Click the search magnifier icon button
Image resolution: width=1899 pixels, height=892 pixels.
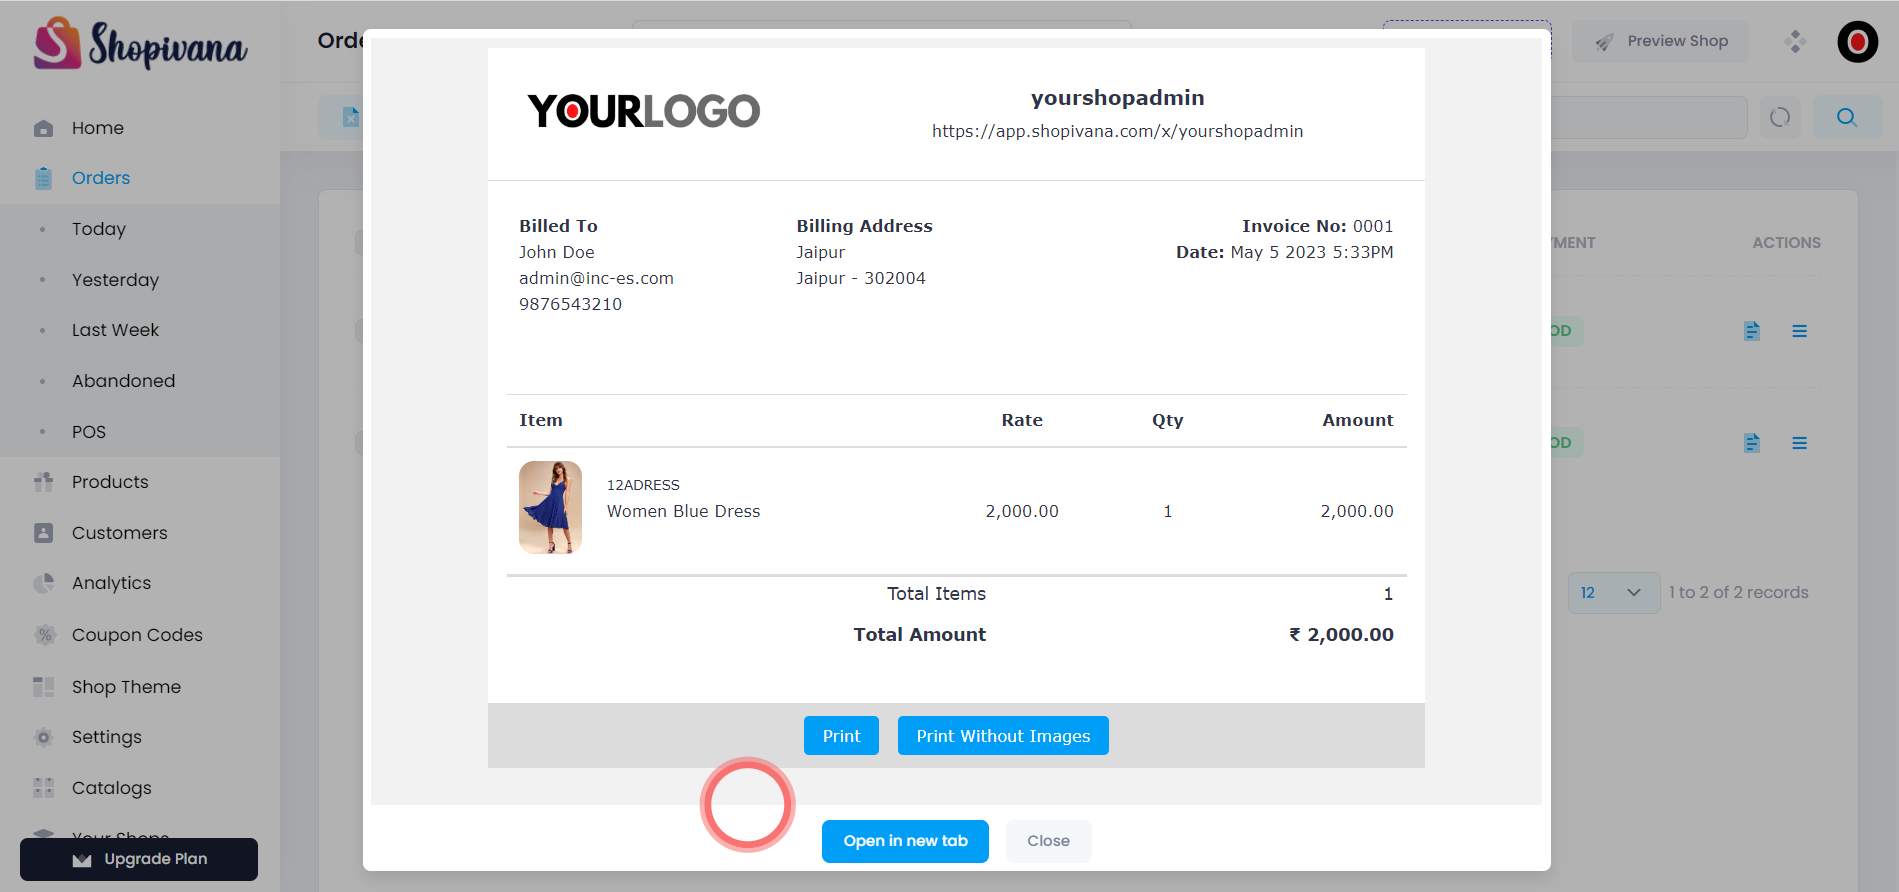pos(1847,117)
